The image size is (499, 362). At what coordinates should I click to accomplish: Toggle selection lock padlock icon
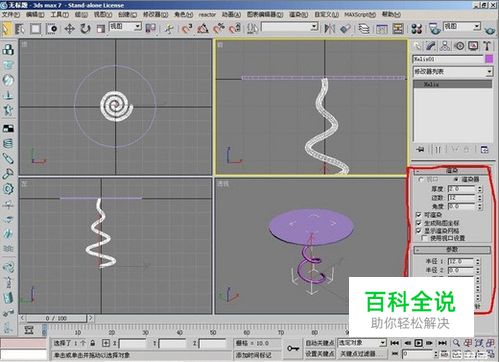93,343
